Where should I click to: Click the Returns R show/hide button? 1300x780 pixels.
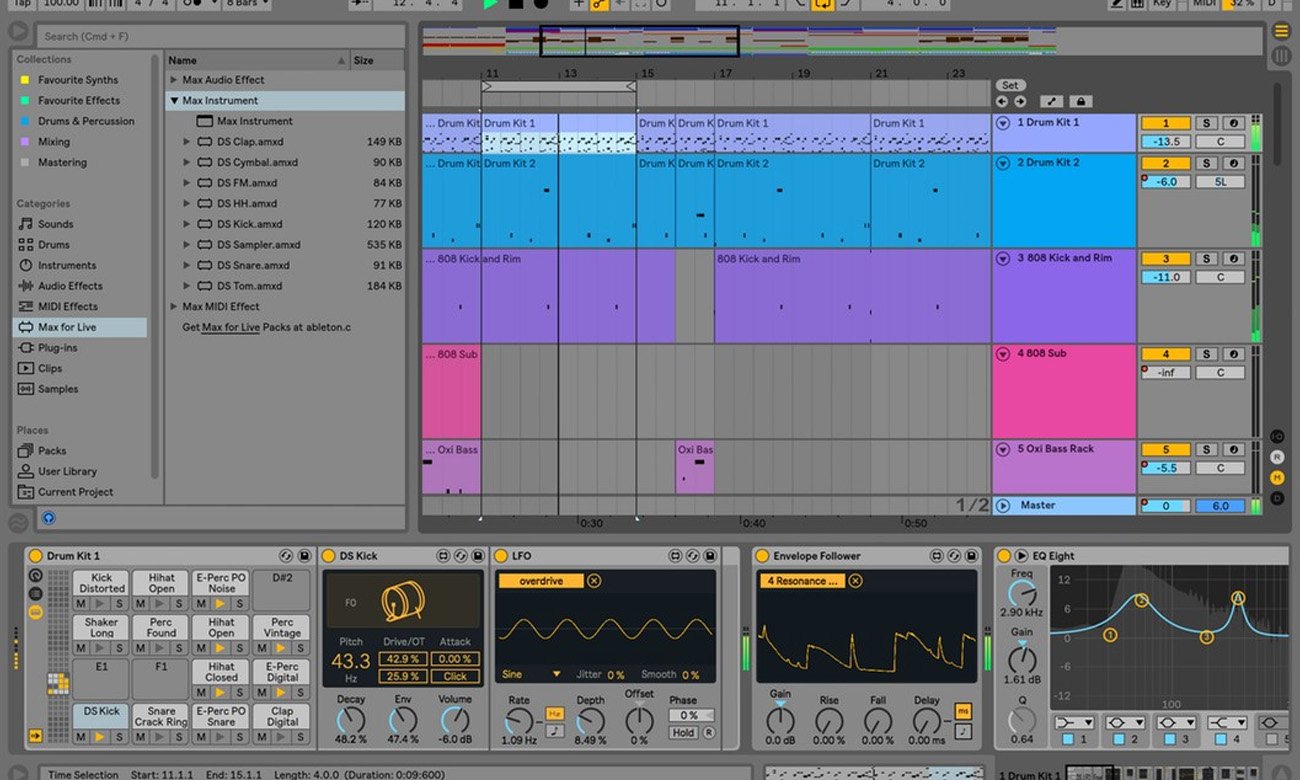[1277, 457]
